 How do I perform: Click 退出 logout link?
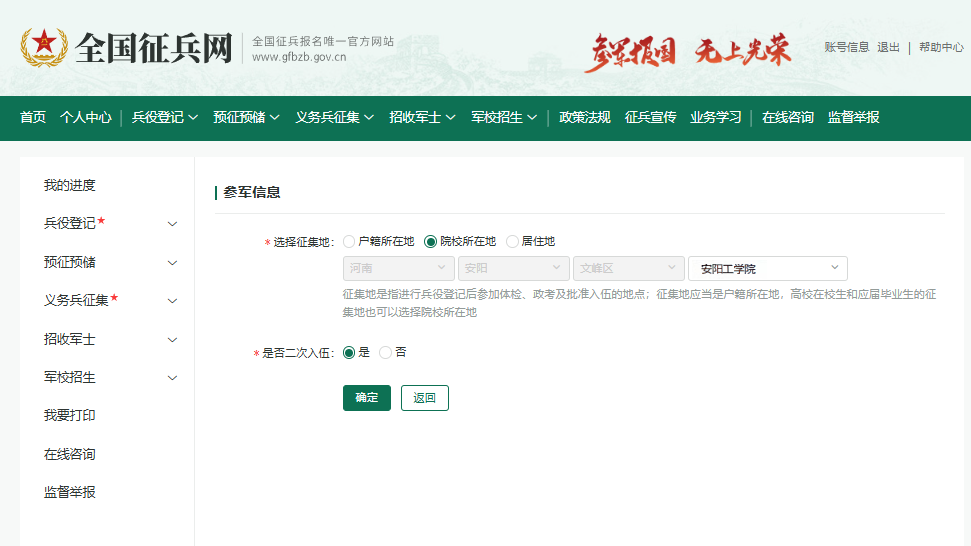(888, 47)
